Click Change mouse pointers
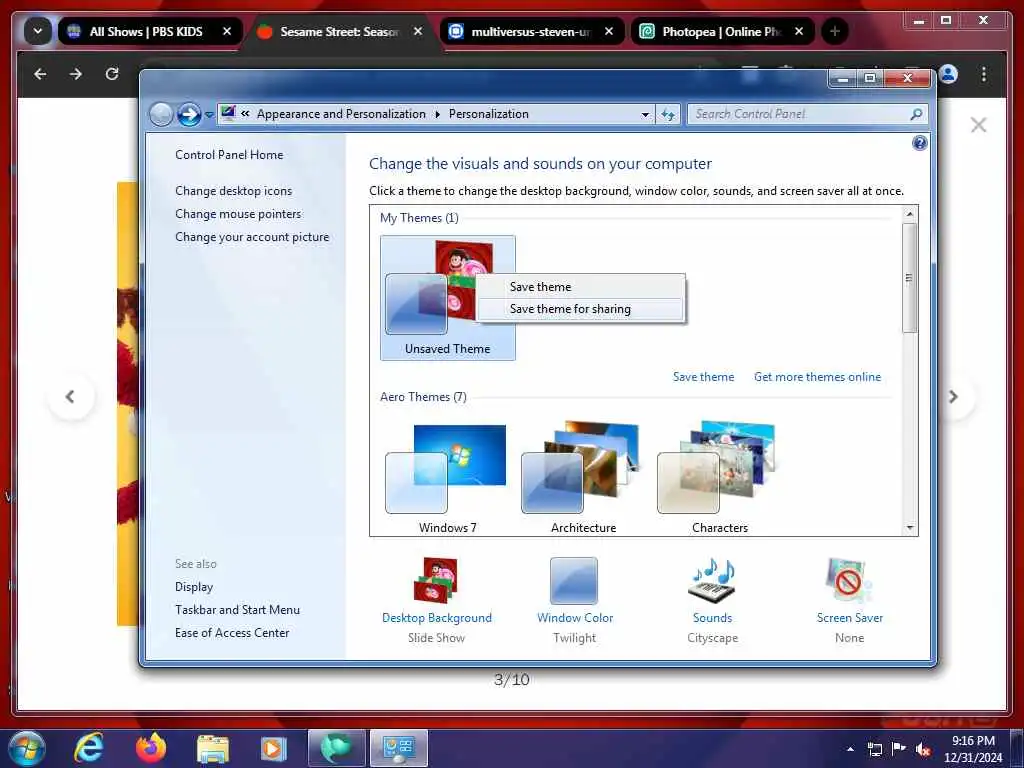Viewport: 1024px width, 768px height. 238,214
